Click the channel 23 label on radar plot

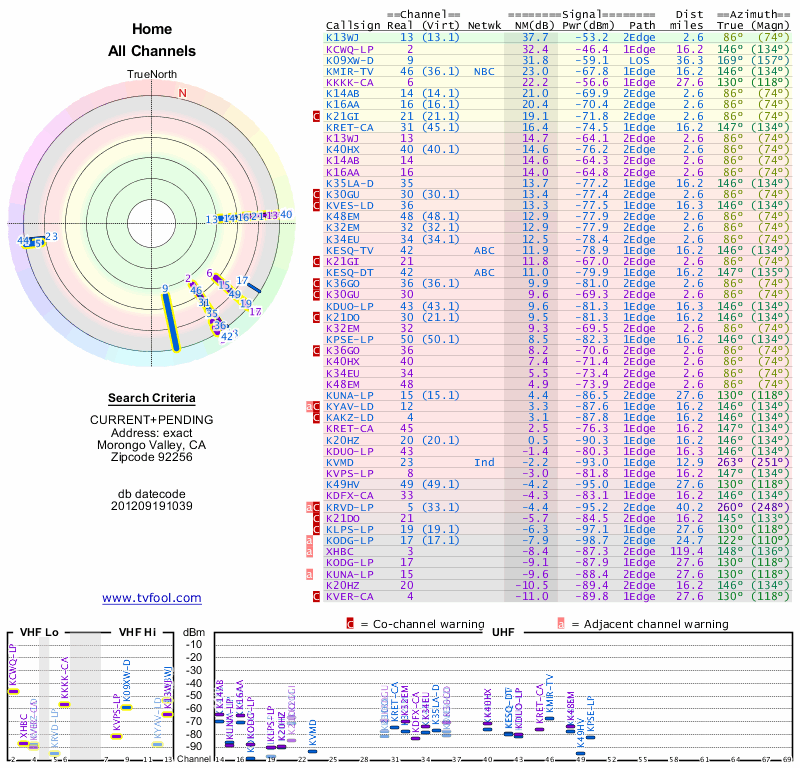coord(51,237)
